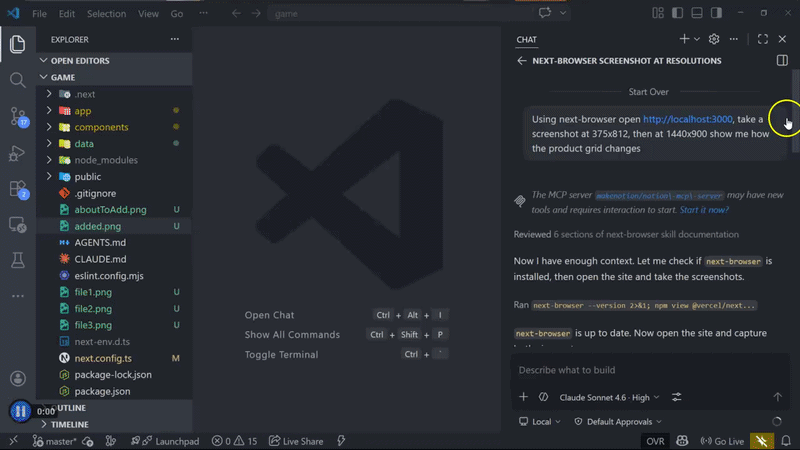The width and height of the screenshot is (800, 450).
Task: Open chat panel more actions ellipsis
Action: [x=733, y=39]
